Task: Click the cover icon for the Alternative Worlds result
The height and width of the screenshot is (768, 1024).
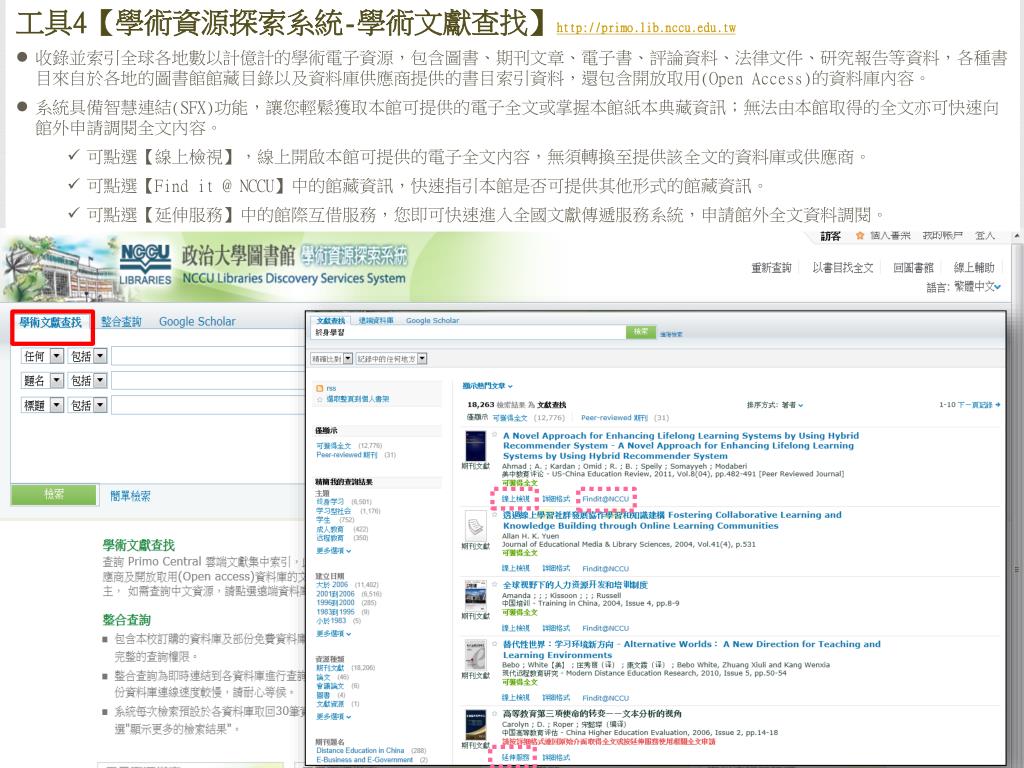Action: (x=477, y=656)
